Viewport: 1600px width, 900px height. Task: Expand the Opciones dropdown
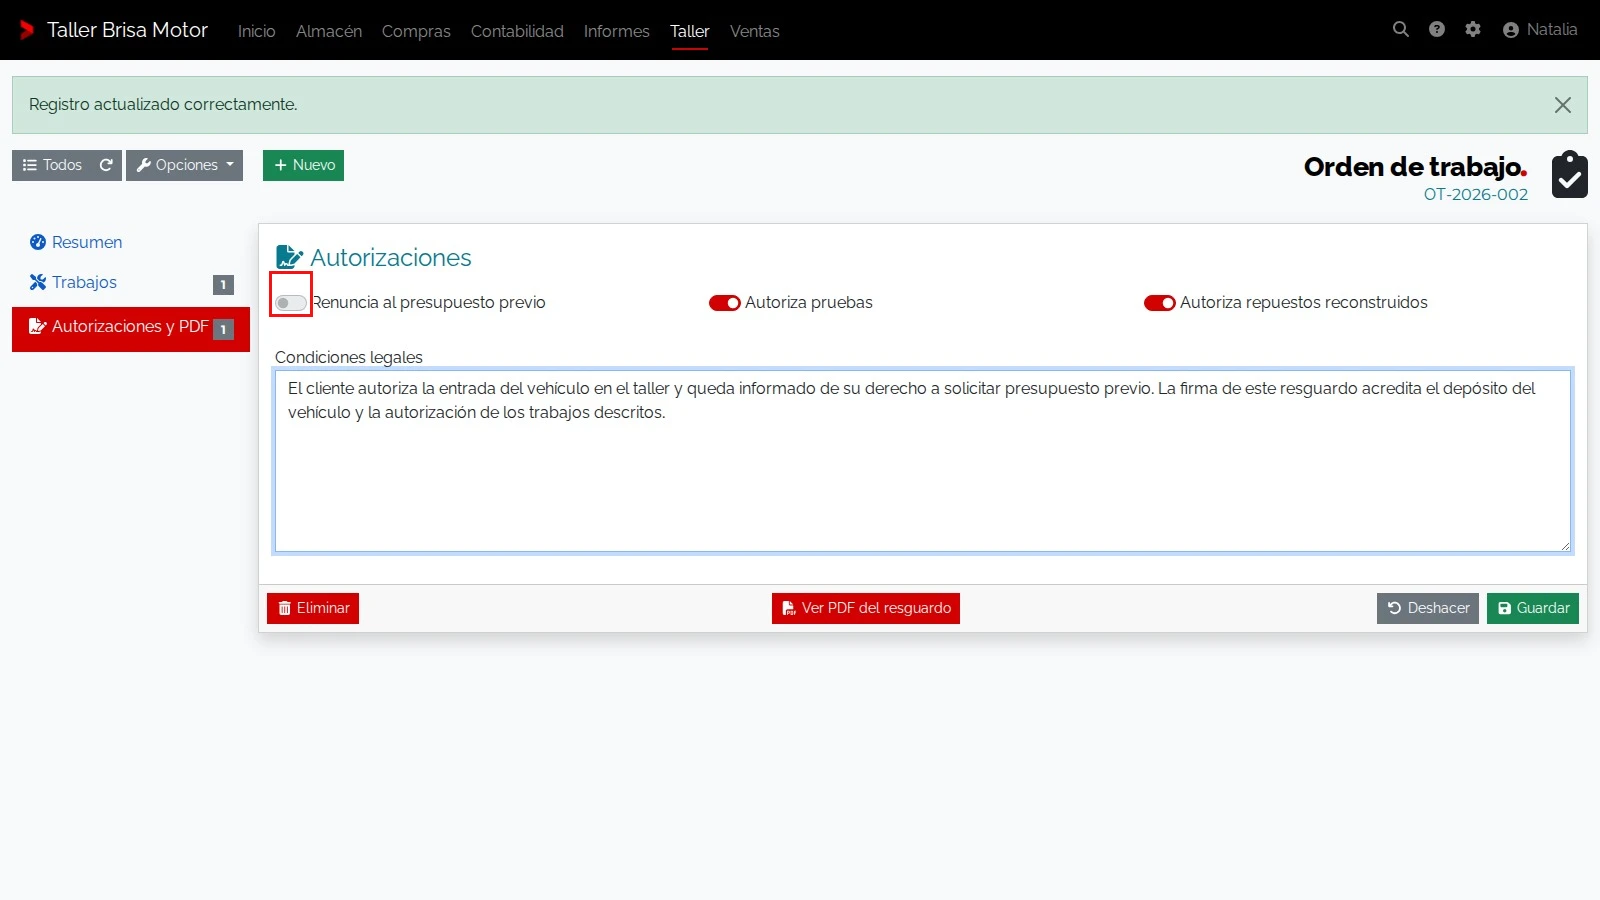pyautogui.click(x=185, y=165)
